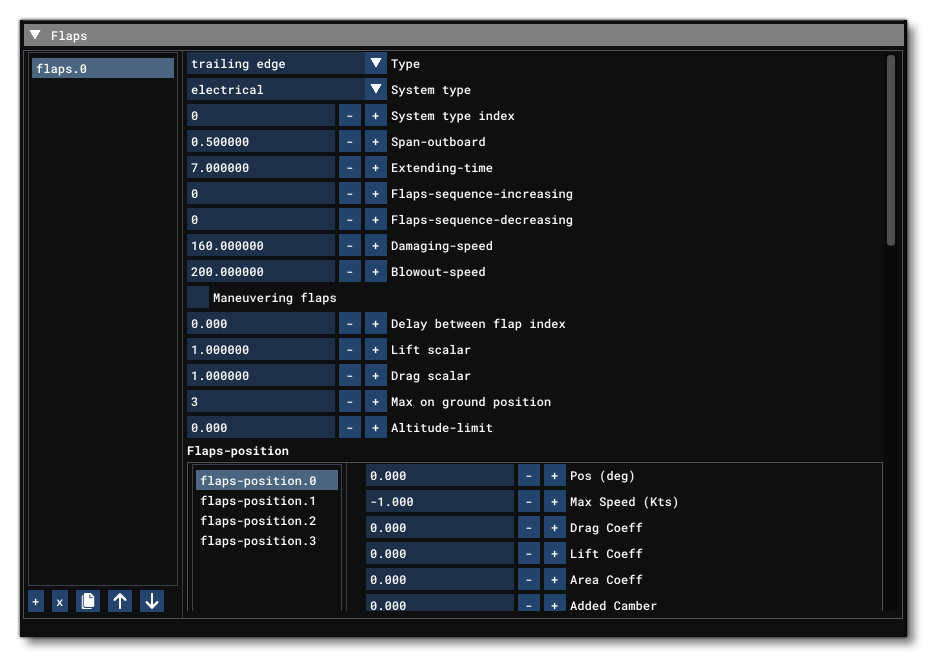Move flap entry up with arrow icon
The image size is (927, 657).
coord(120,602)
